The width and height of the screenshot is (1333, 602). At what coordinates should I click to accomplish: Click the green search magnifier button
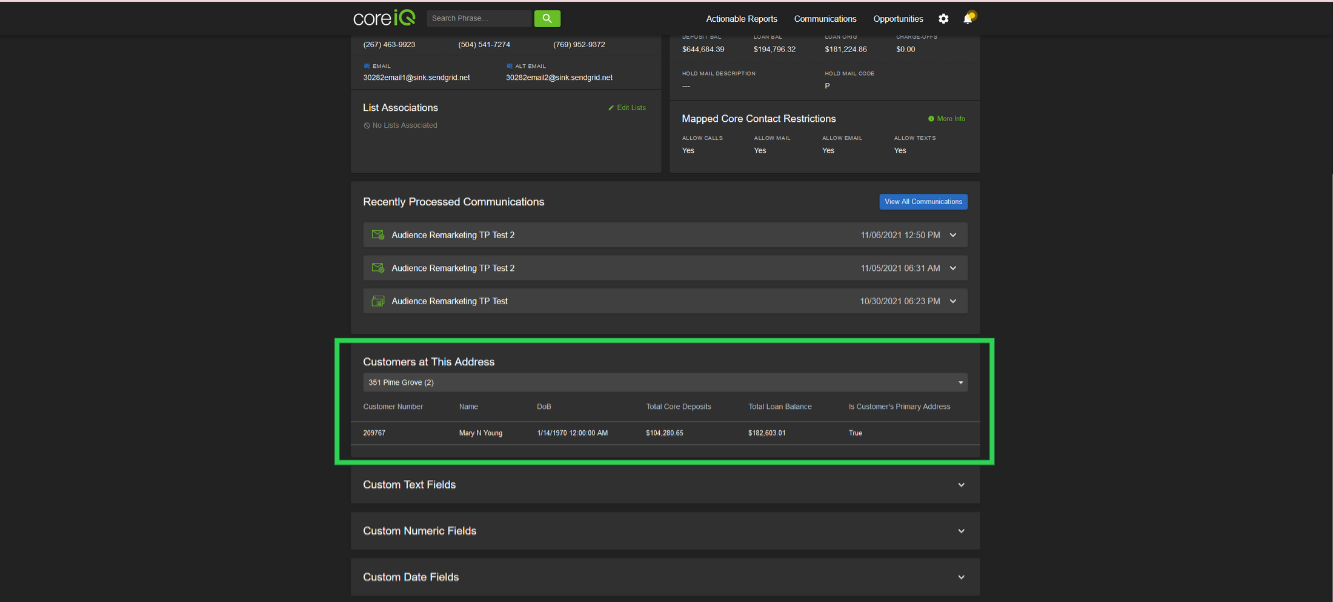pyautogui.click(x=547, y=18)
